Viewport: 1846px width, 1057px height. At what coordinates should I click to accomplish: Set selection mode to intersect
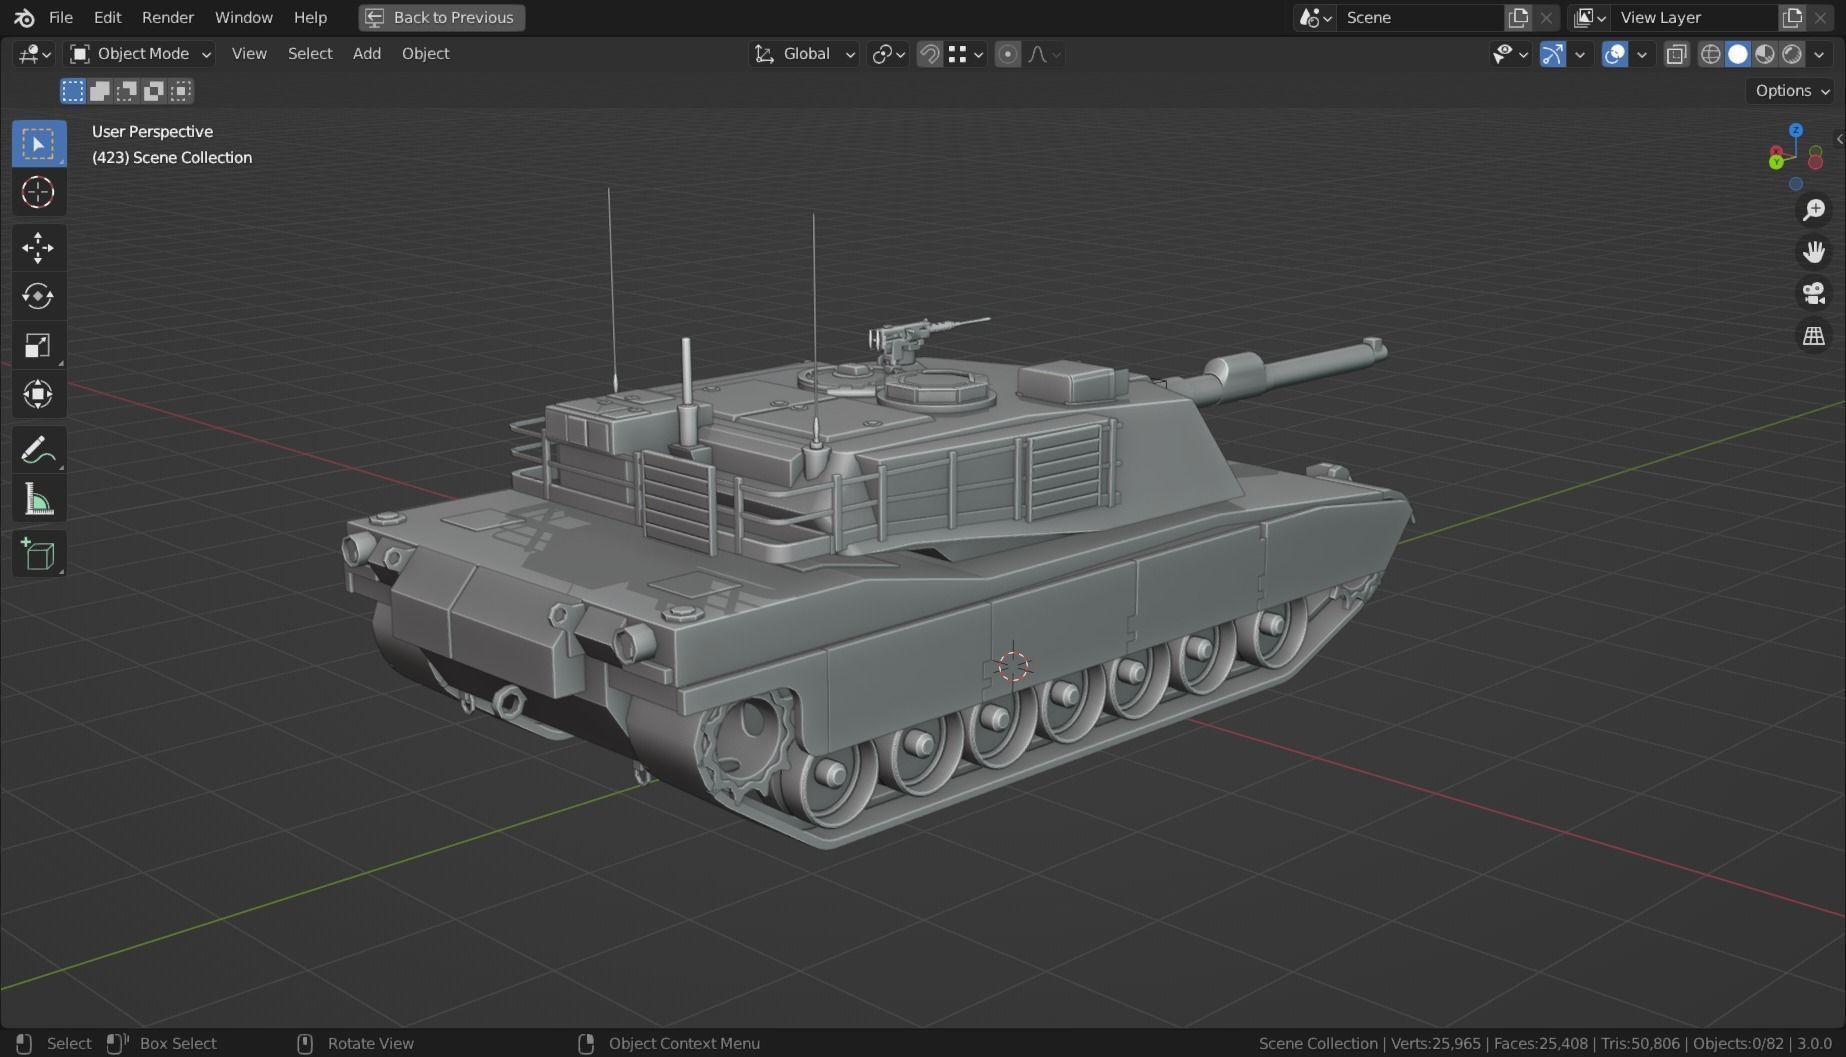[181, 91]
